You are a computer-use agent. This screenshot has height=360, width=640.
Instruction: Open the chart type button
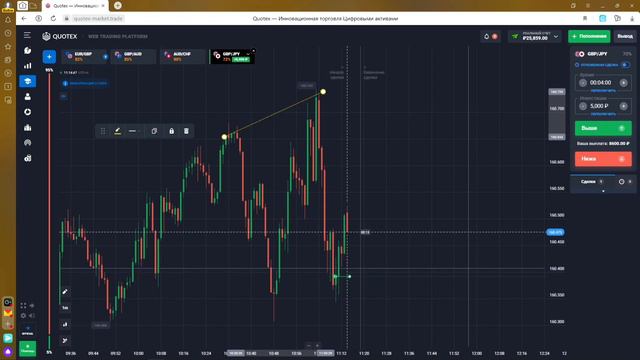point(65,324)
